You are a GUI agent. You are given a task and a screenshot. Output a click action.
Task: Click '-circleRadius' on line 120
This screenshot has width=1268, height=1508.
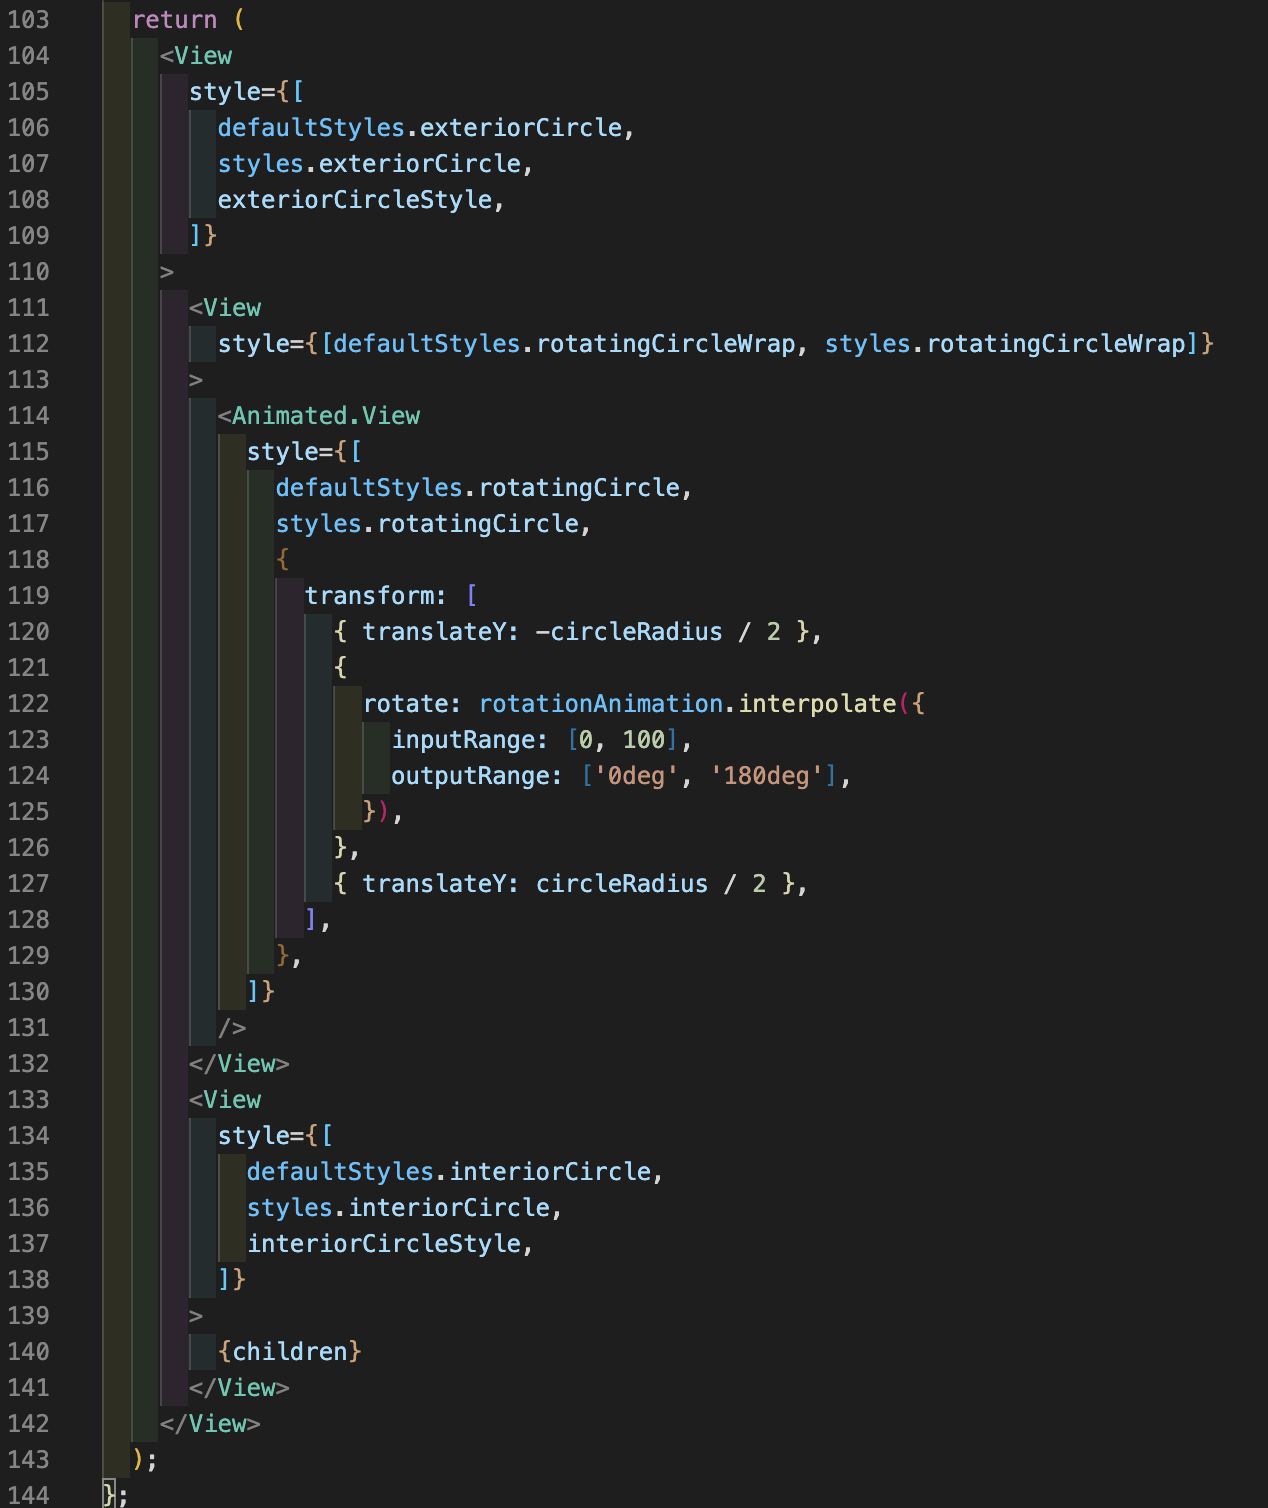[x=629, y=631]
